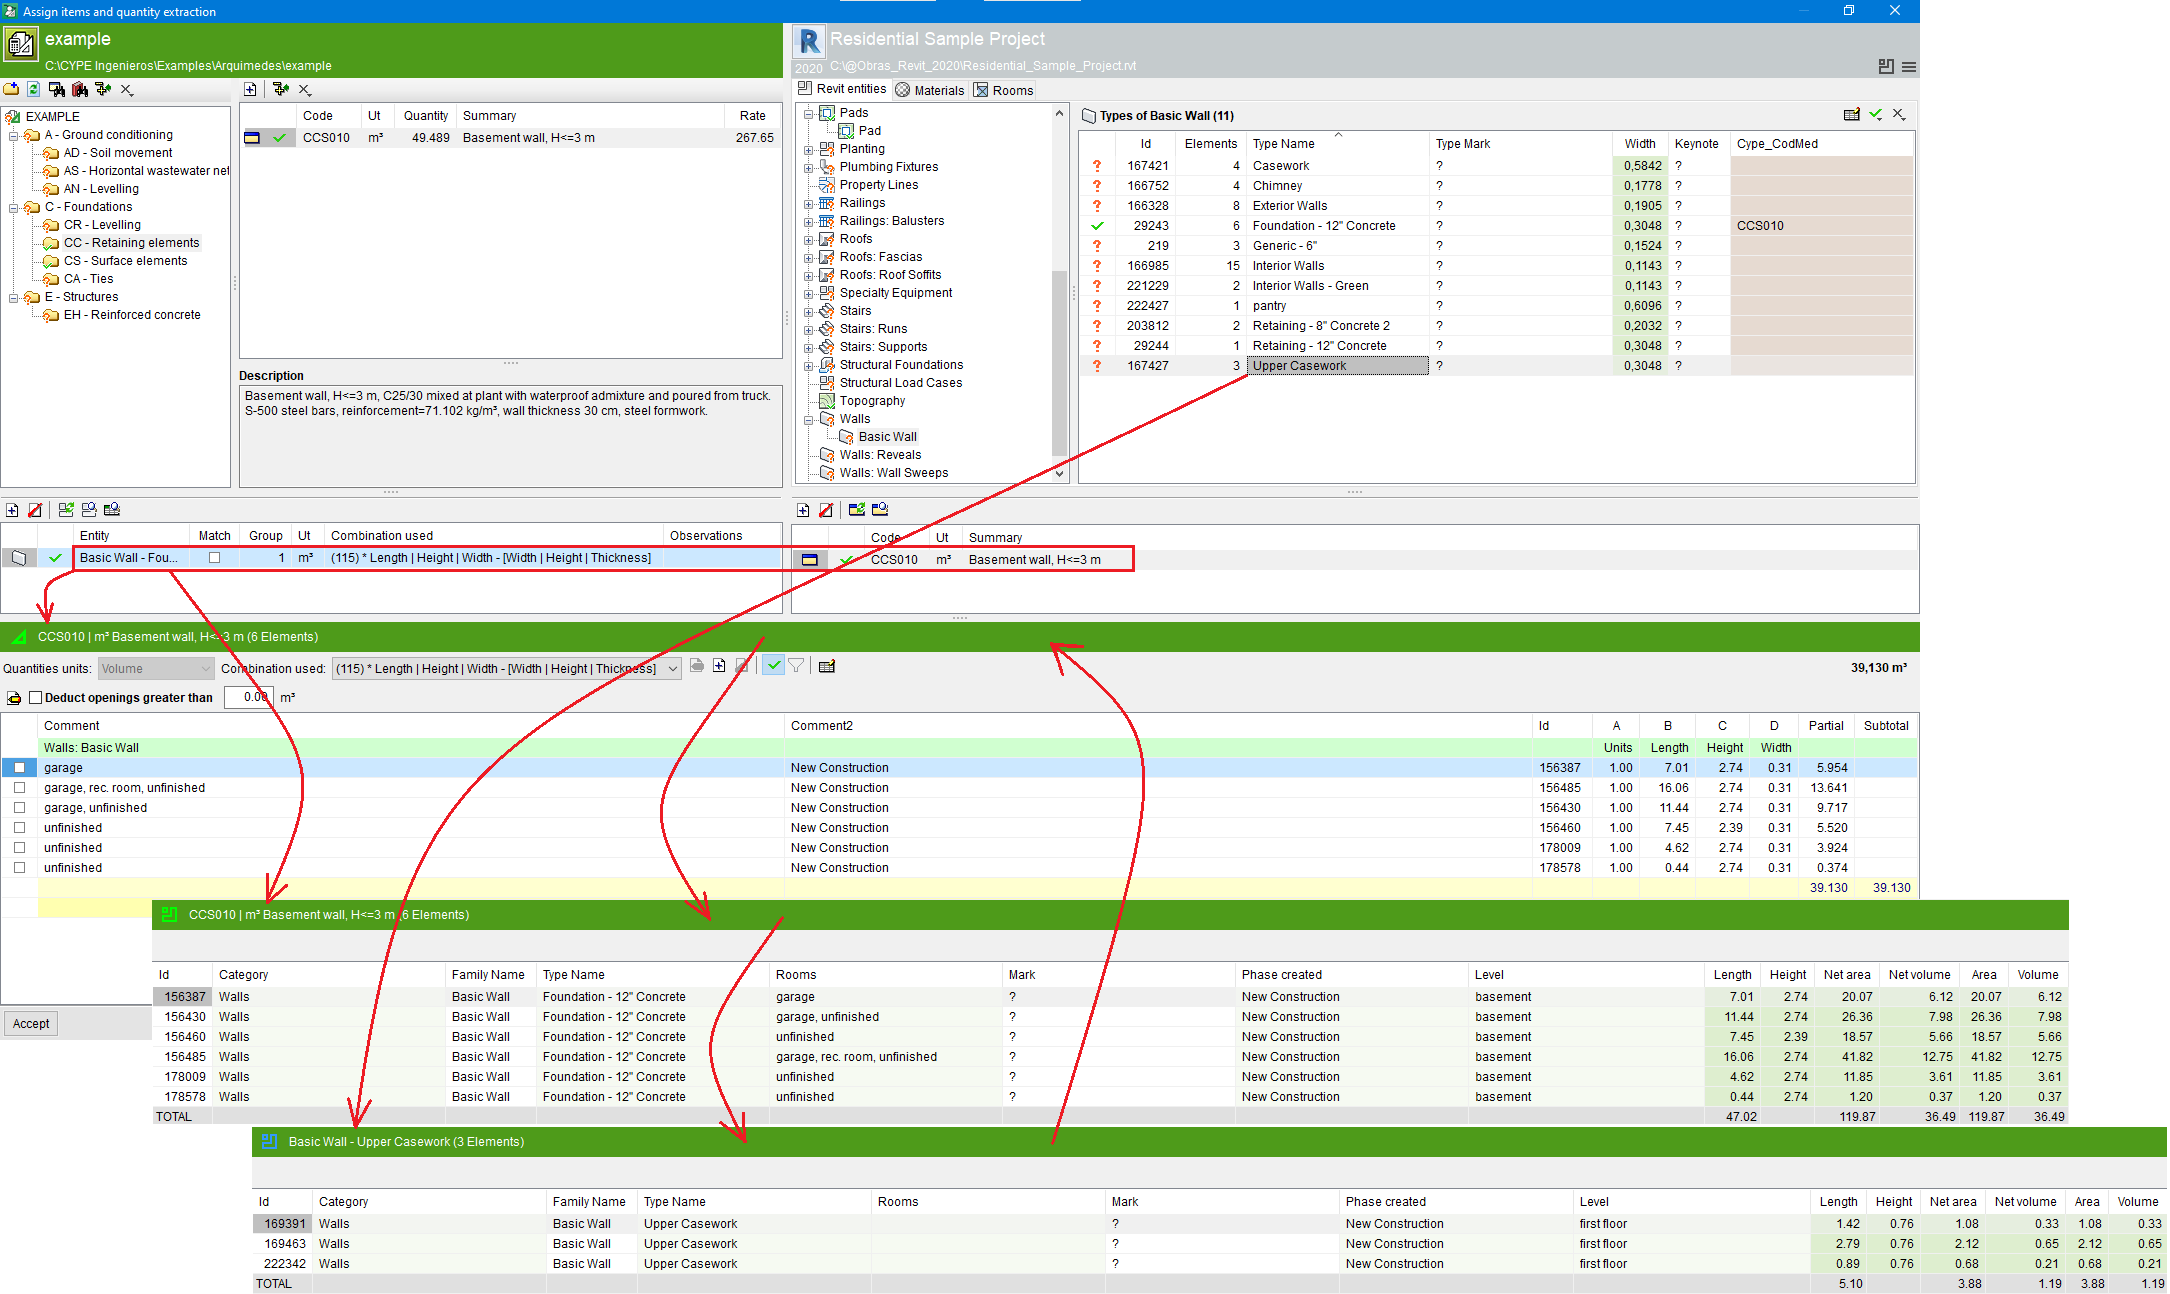
Task: Click the Deduct openings value field 0.00
Action: [x=248, y=698]
